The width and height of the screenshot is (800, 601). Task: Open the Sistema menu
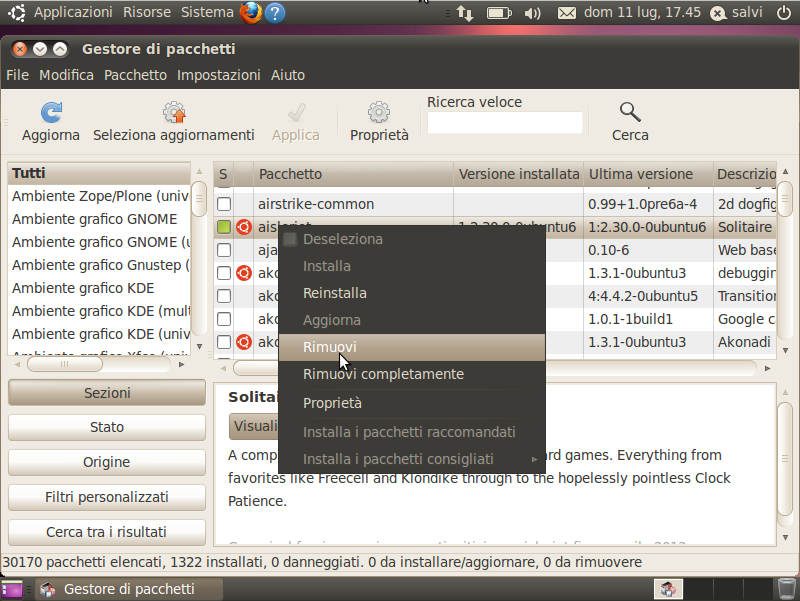(207, 12)
